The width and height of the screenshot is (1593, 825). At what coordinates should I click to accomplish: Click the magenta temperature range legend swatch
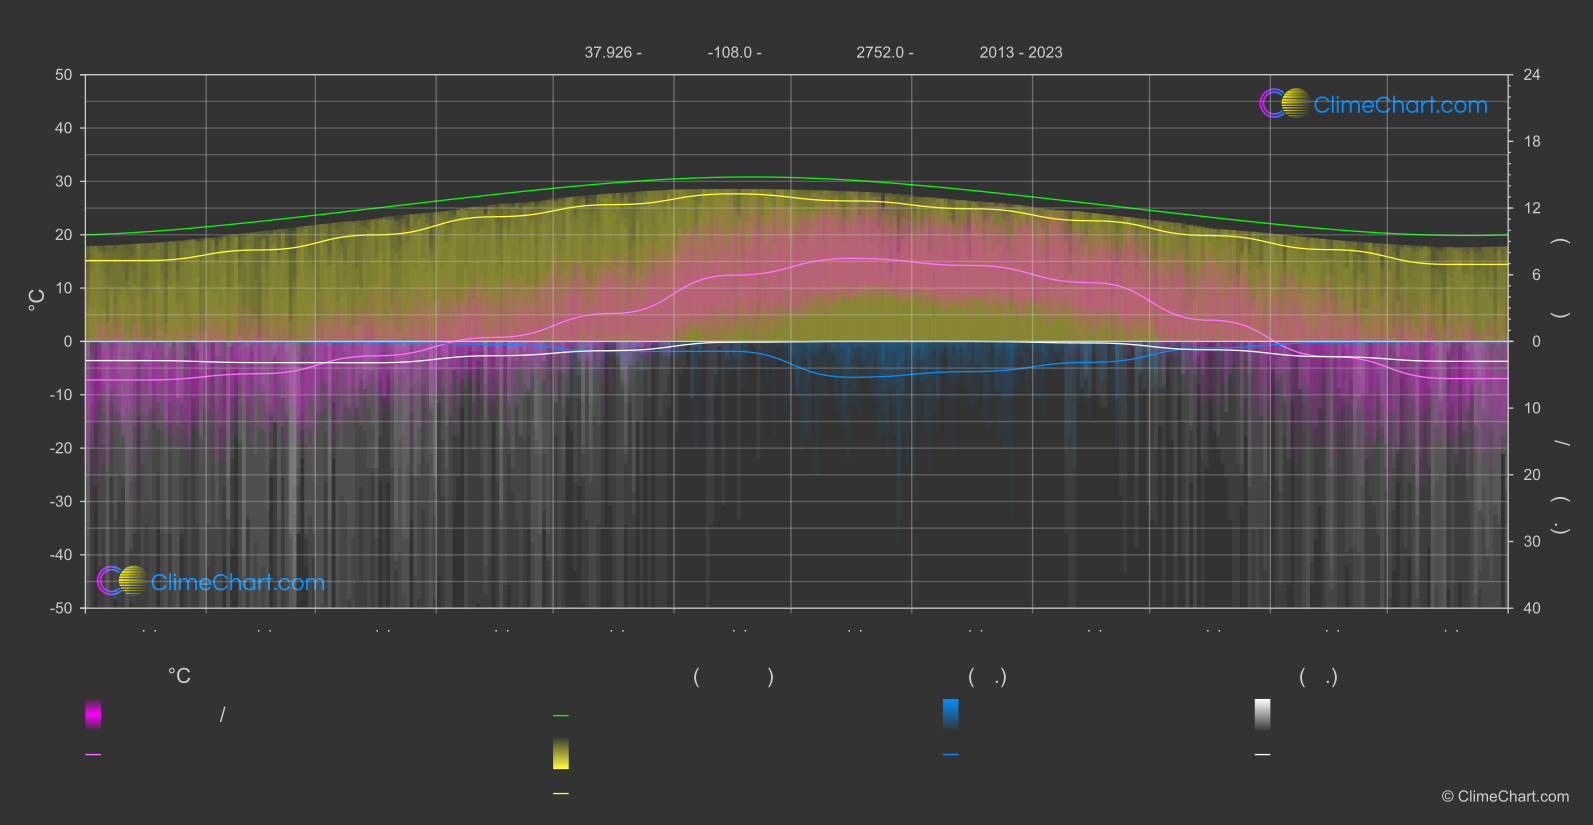point(93,714)
